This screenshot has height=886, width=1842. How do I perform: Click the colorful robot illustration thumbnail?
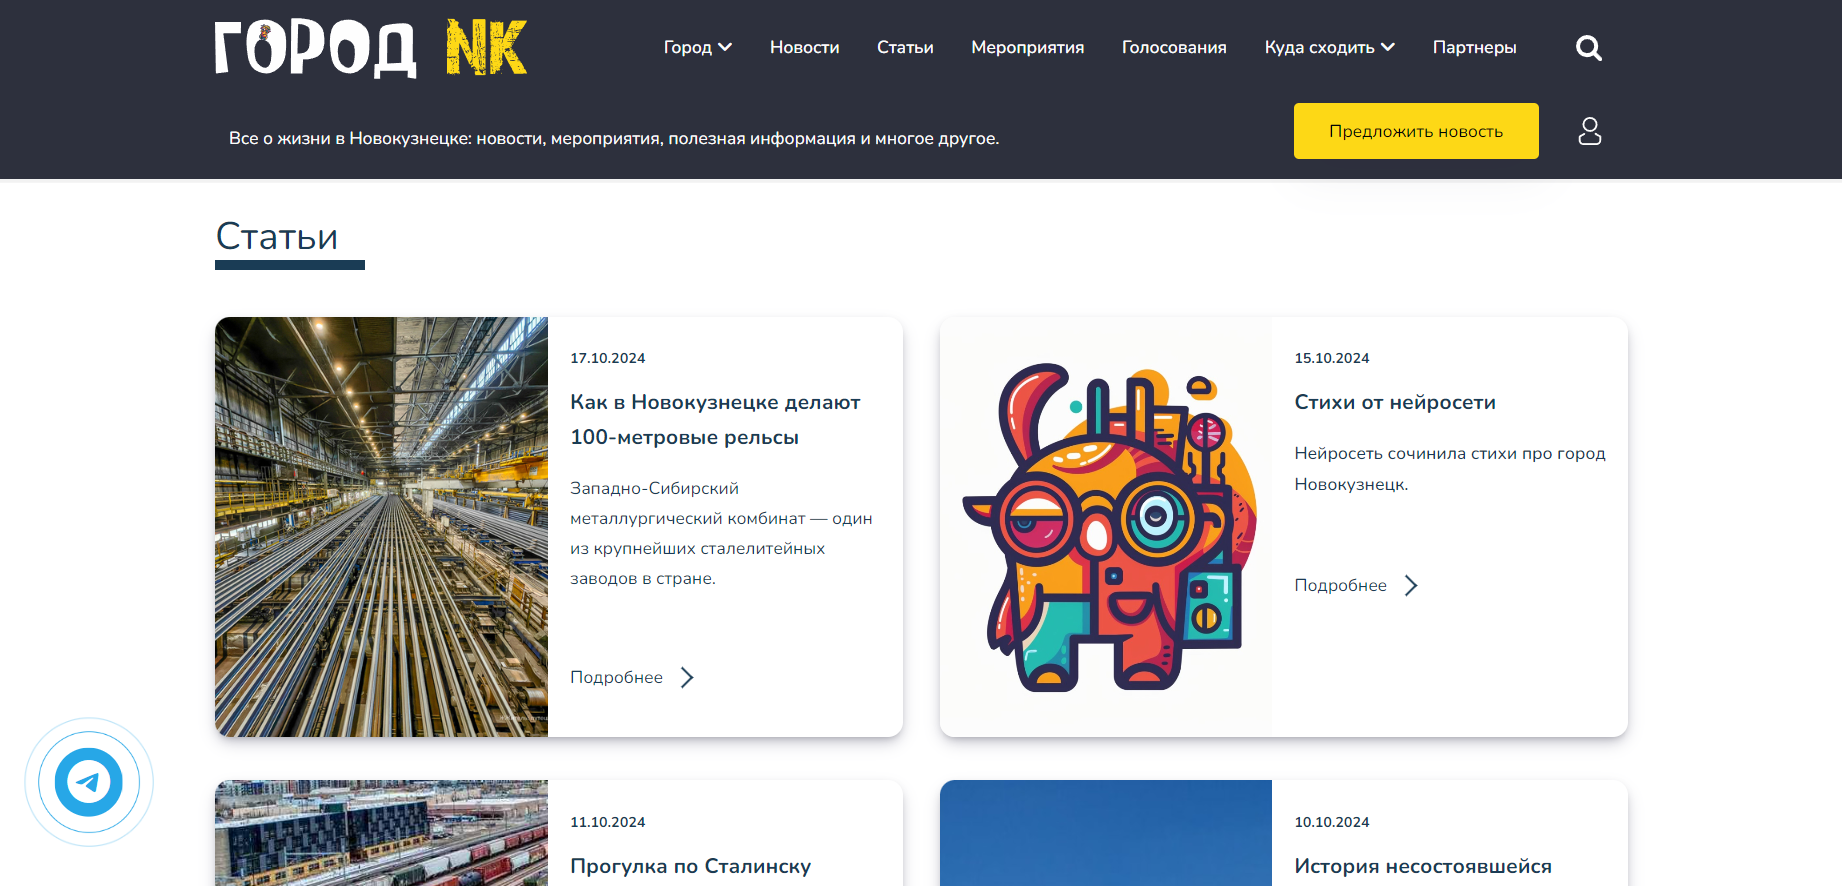(x=1106, y=527)
